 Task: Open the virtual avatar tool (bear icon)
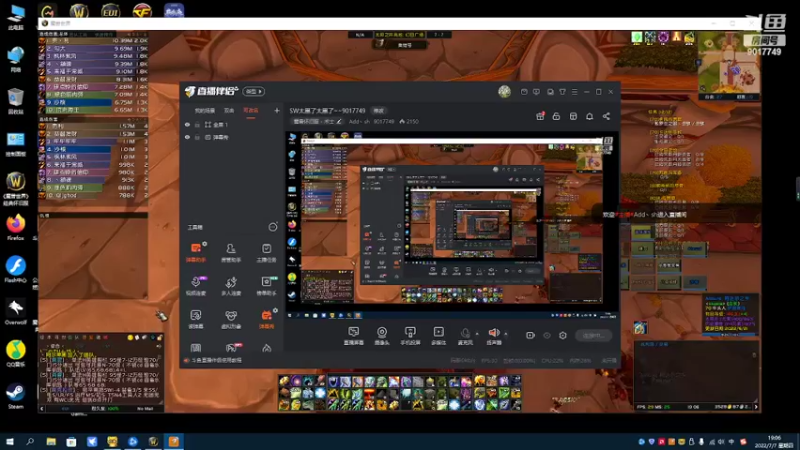tap(231, 319)
